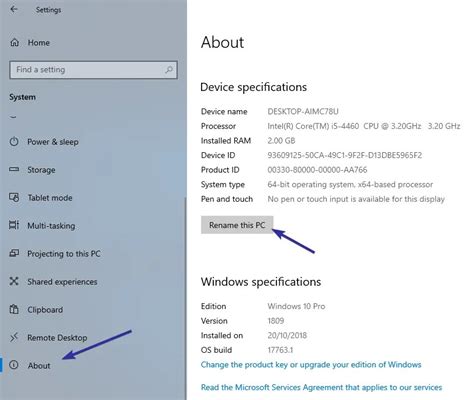Select Remote Desktop in sidebar
The height and width of the screenshot is (400, 474).
pyautogui.click(x=57, y=338)
